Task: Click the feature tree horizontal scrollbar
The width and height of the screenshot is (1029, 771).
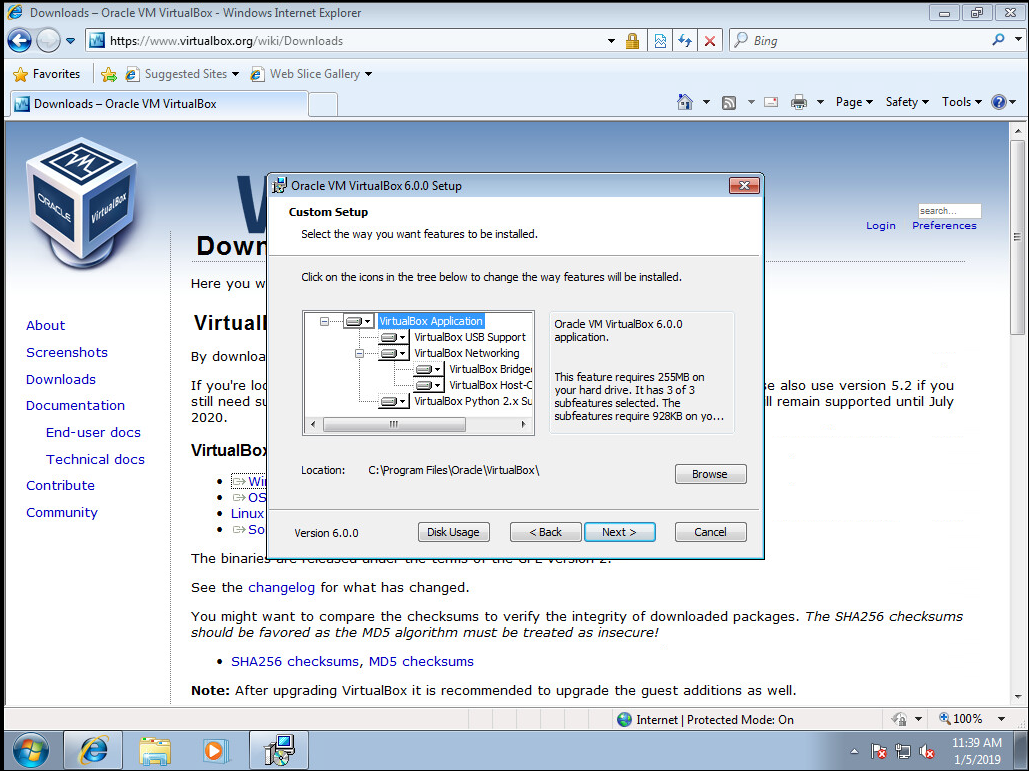Action: click(x=394, y=424)
